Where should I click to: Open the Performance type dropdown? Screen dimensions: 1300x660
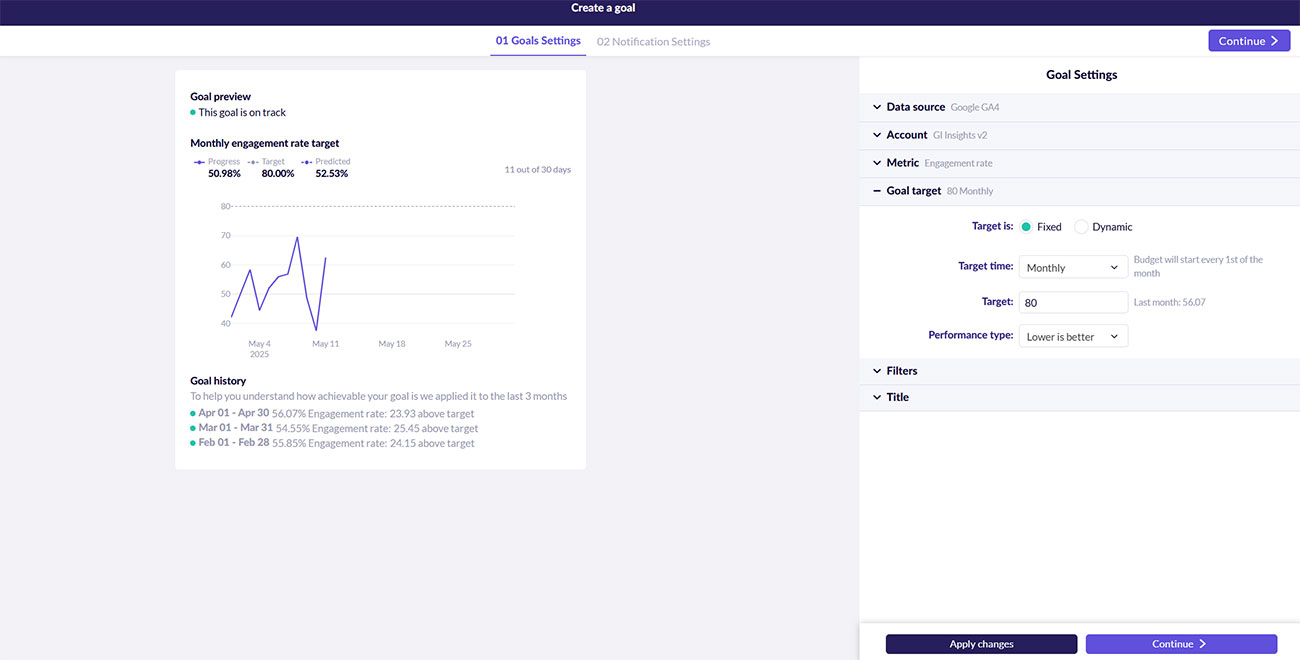click(x=1073, y=337)
